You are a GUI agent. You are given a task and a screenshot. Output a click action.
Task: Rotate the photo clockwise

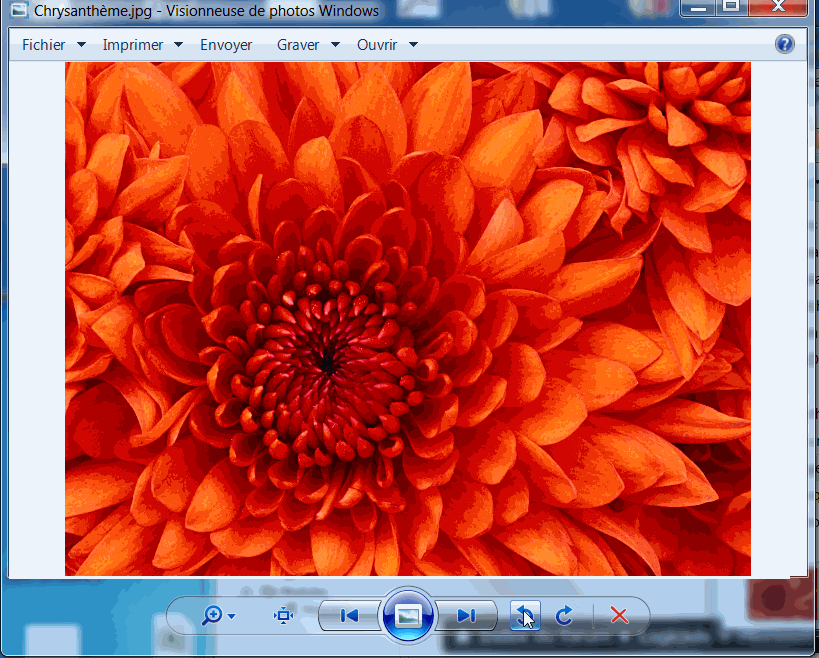pyautogui.click(x=564, y=616)
